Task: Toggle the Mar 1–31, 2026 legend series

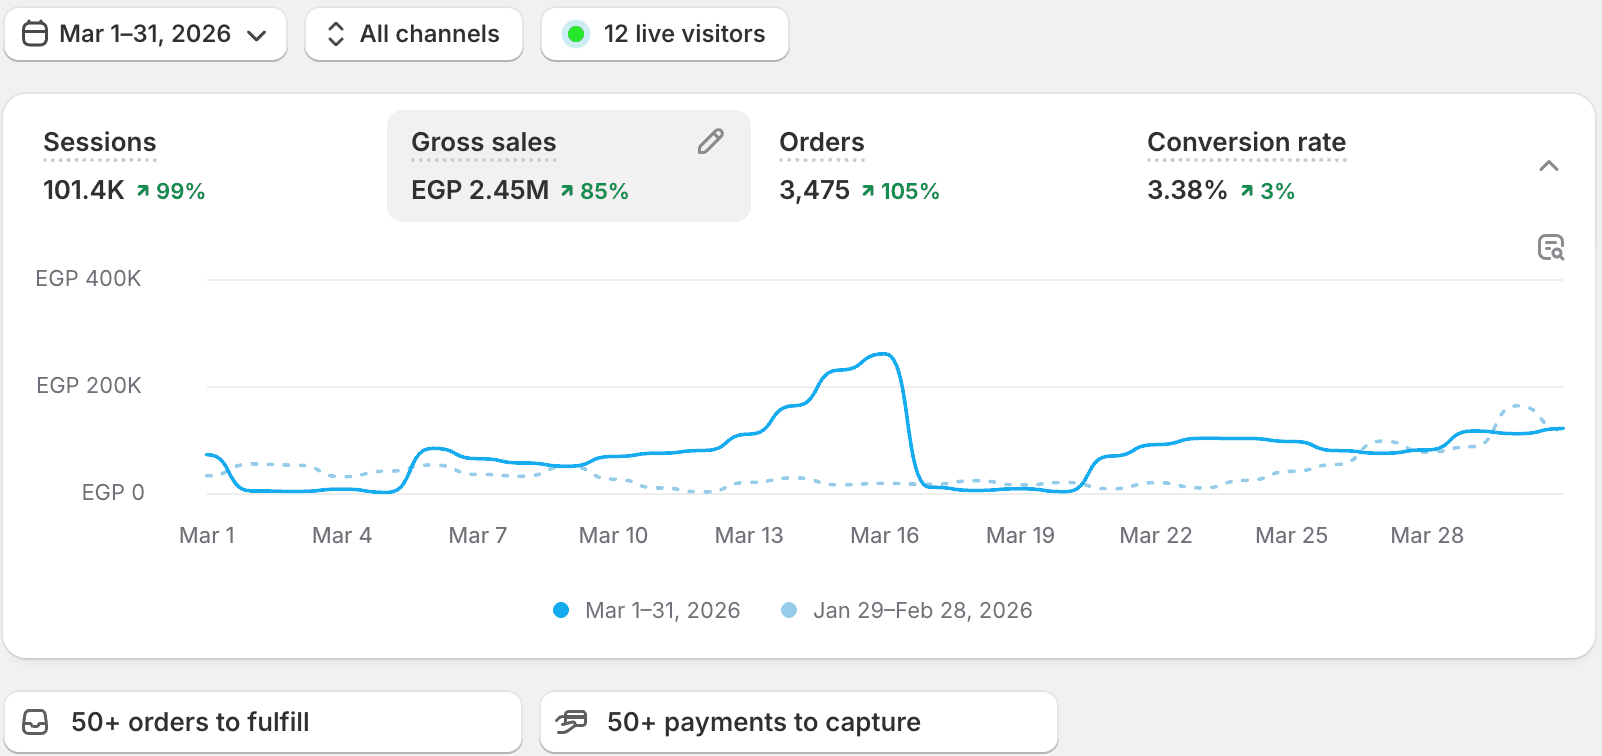Action: click(x=646, y=610)
